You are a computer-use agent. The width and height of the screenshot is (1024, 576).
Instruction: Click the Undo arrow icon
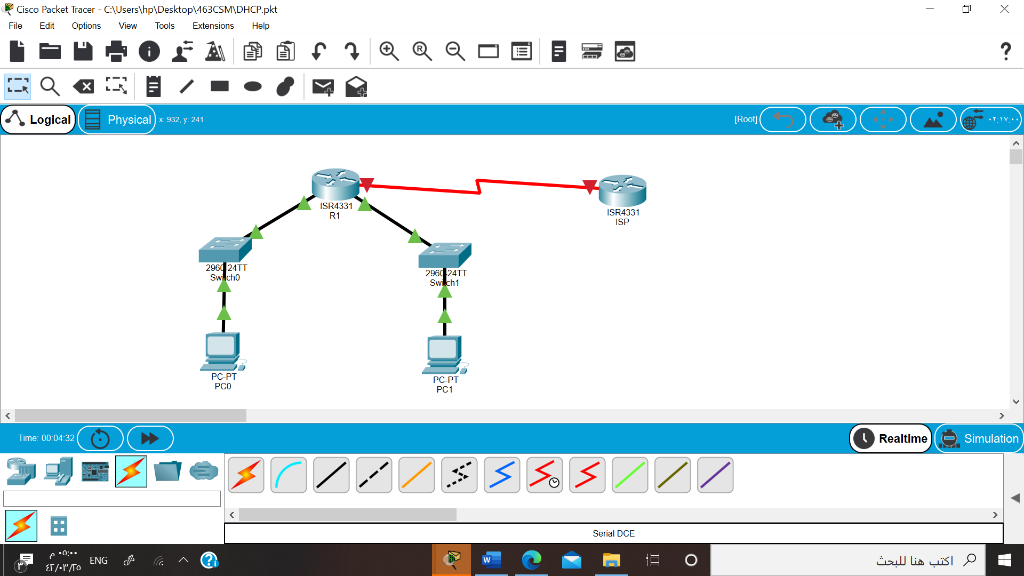[x=319, y=51]
